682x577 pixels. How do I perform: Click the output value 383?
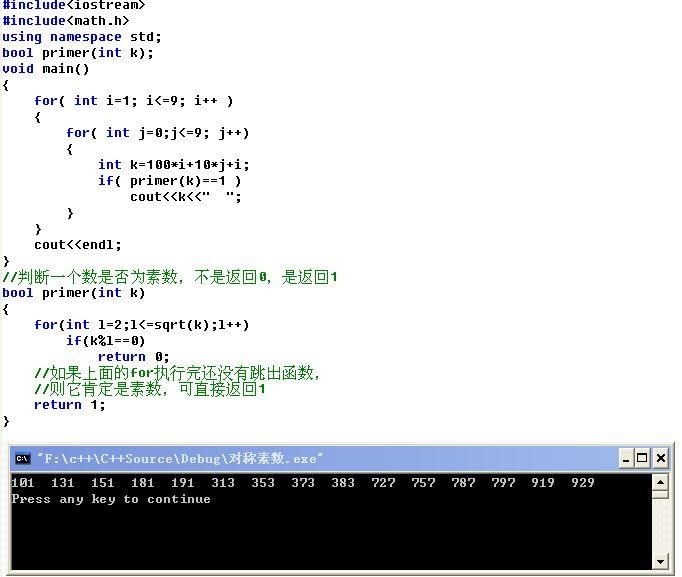coord(343,483)
